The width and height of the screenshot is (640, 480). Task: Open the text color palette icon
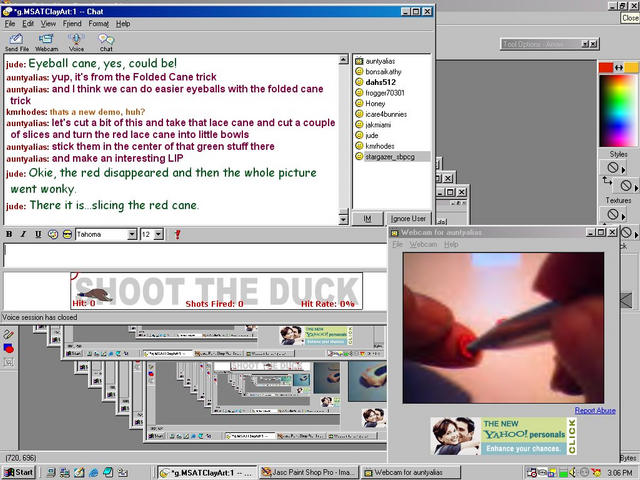point(53,234)
